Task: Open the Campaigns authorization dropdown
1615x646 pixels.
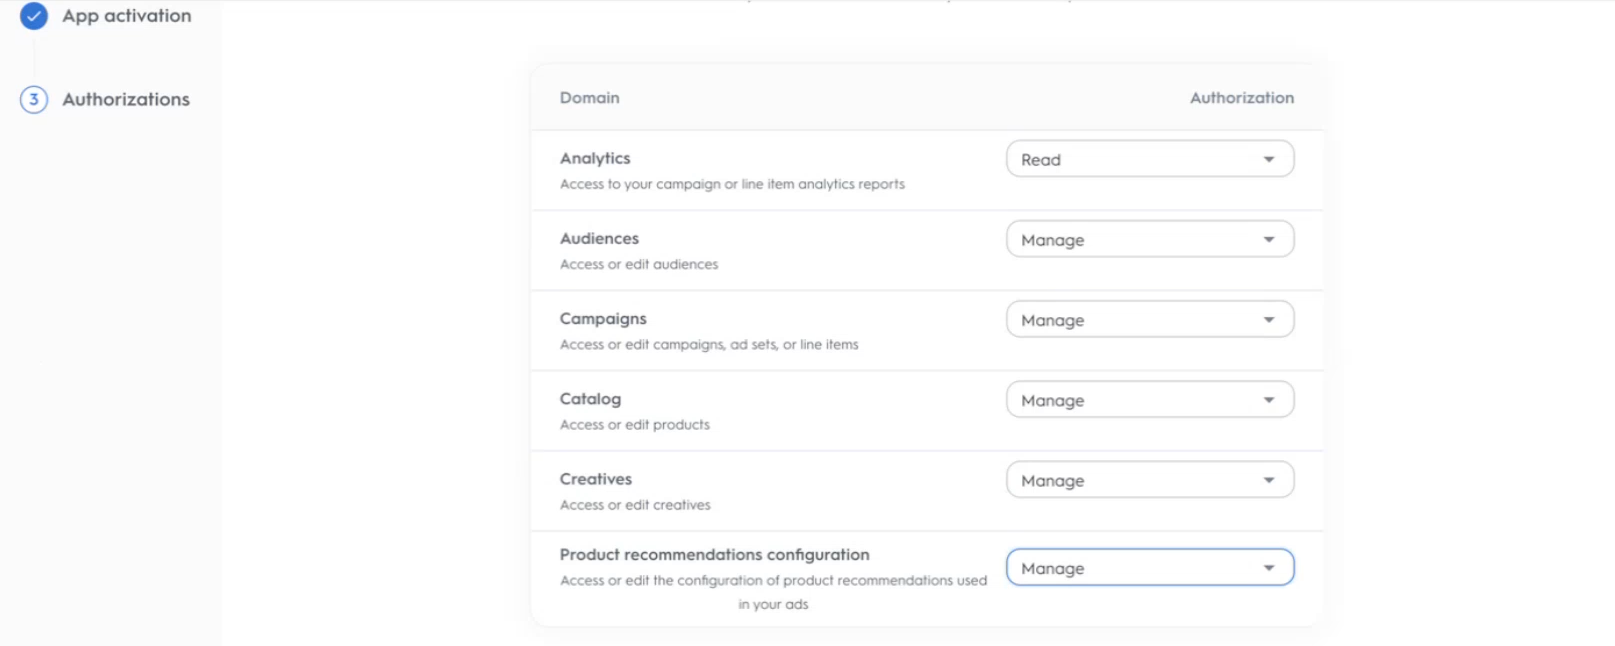Action: (x=1150, y=319)
